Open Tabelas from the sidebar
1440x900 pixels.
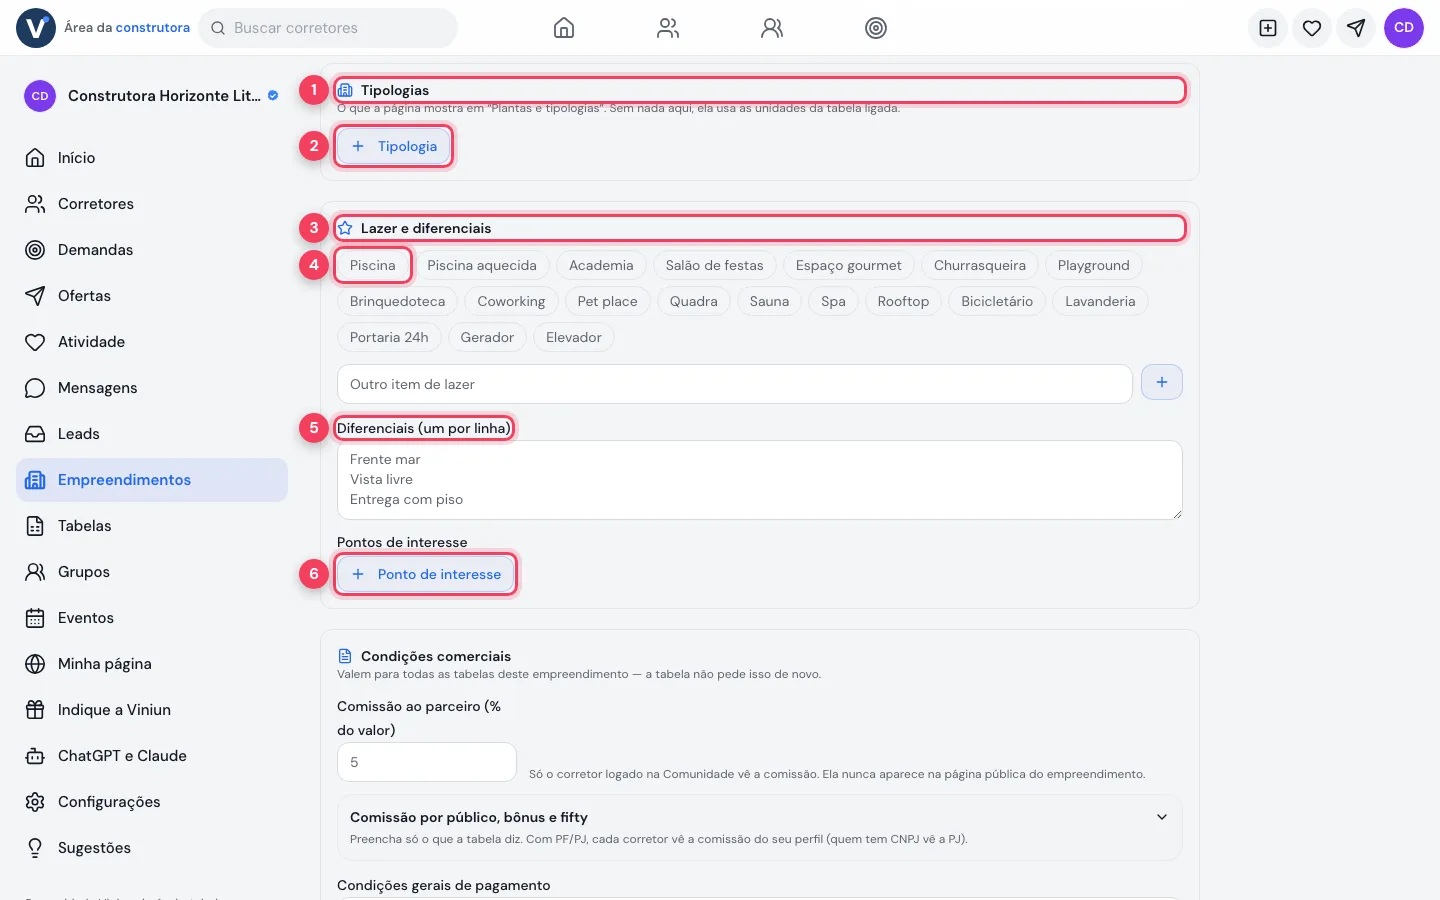pyautogui.click(x=152, y=526)
